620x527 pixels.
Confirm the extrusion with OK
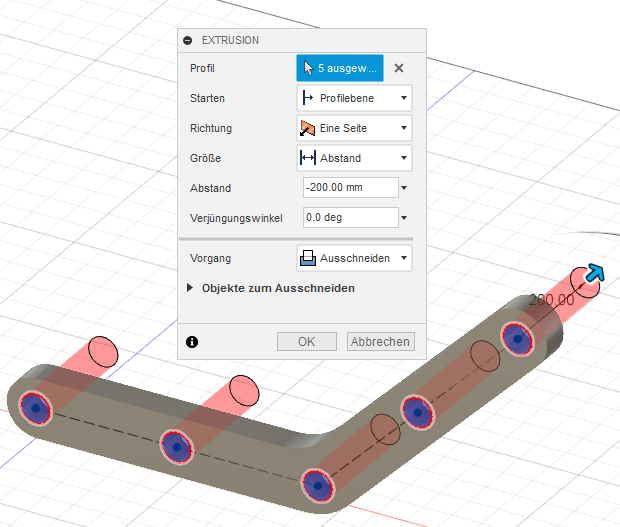(307, 342)
